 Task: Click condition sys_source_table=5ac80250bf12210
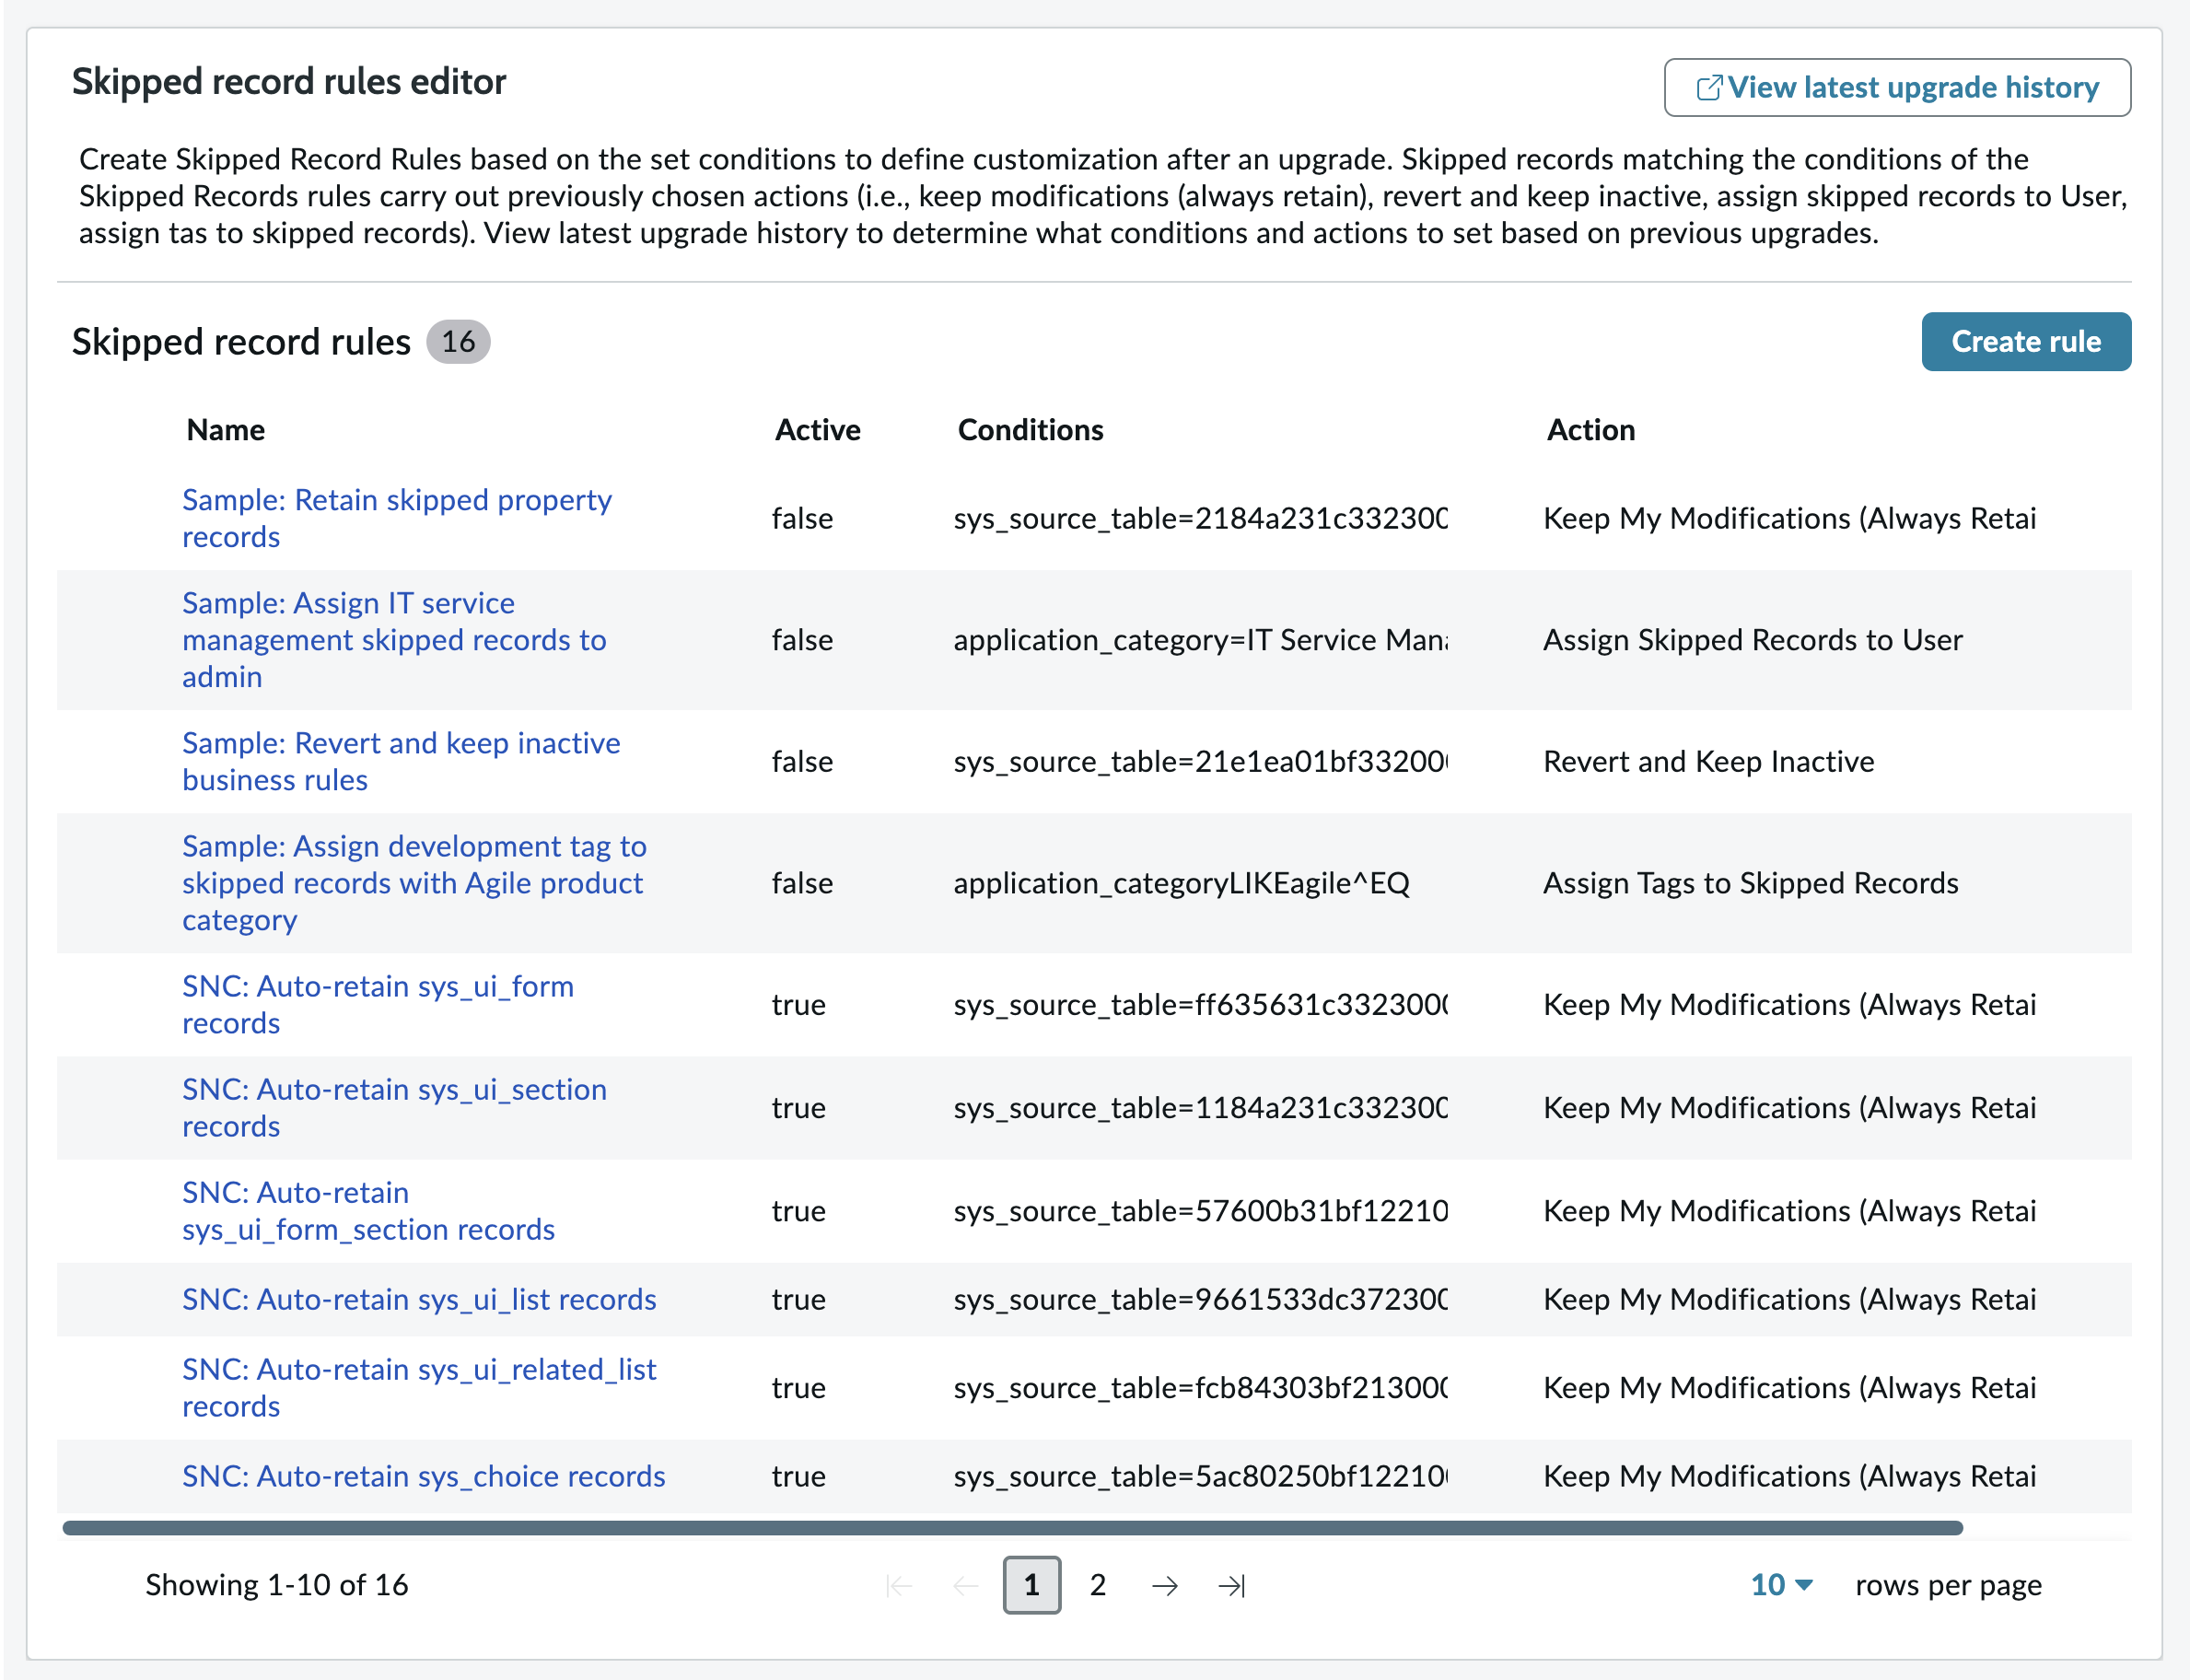pos(1200,1476)
